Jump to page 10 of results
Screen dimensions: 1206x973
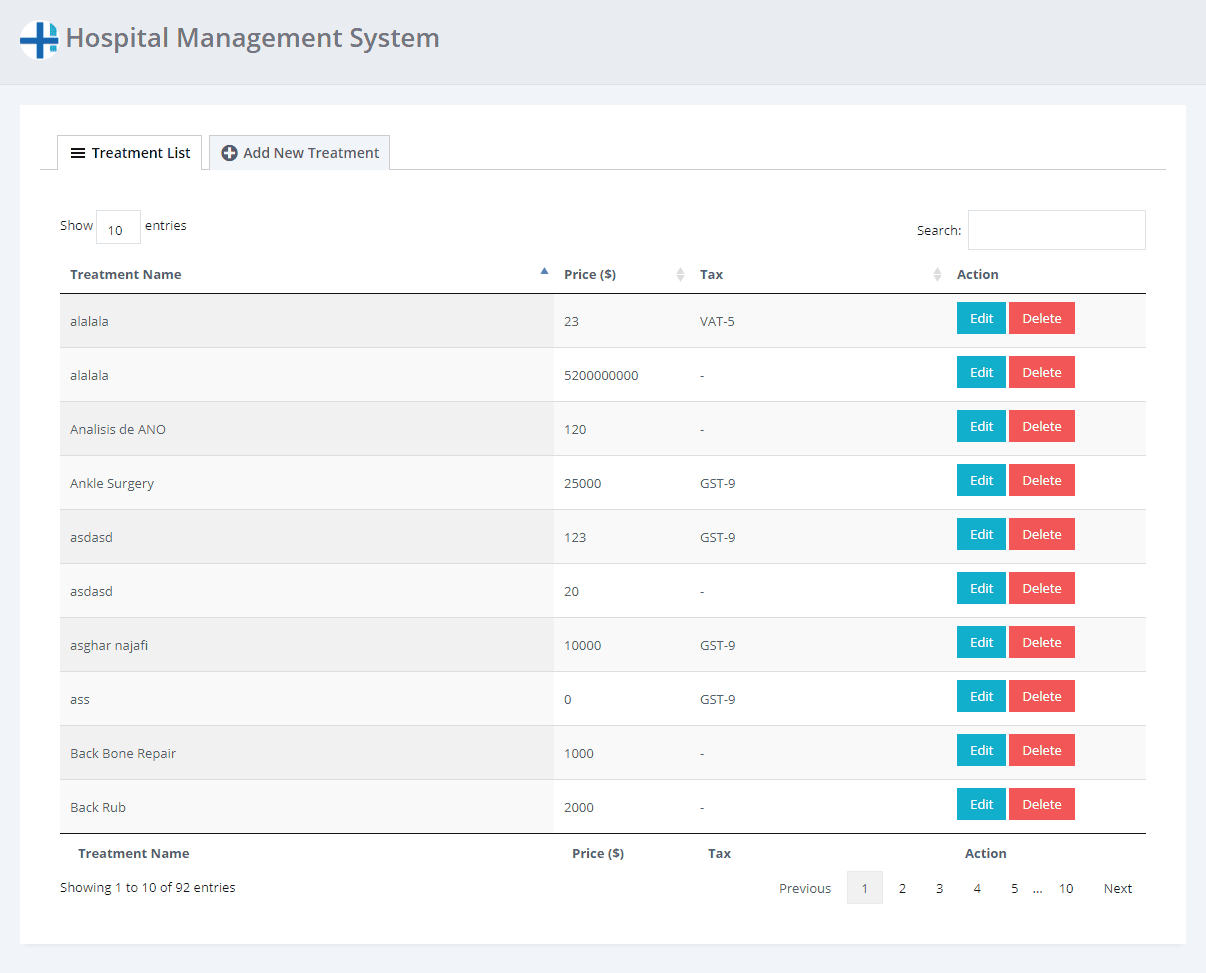click(x=1066, y=888)
